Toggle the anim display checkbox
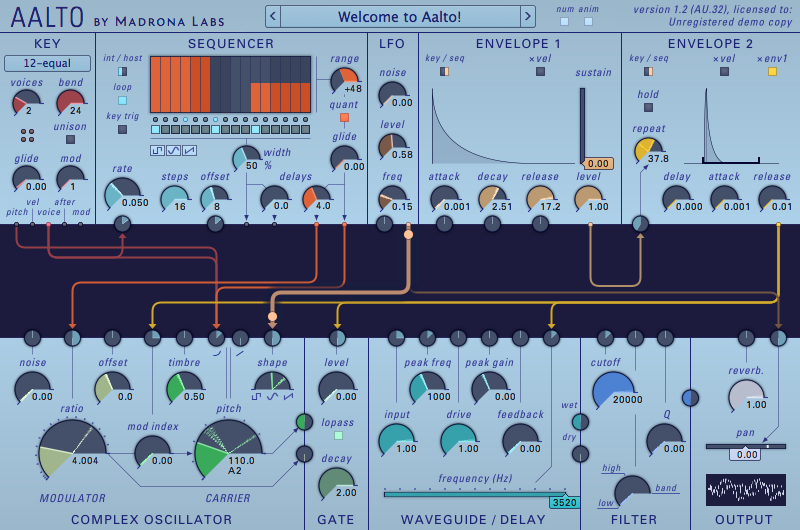The image size is (800, 530). [588, 21]
